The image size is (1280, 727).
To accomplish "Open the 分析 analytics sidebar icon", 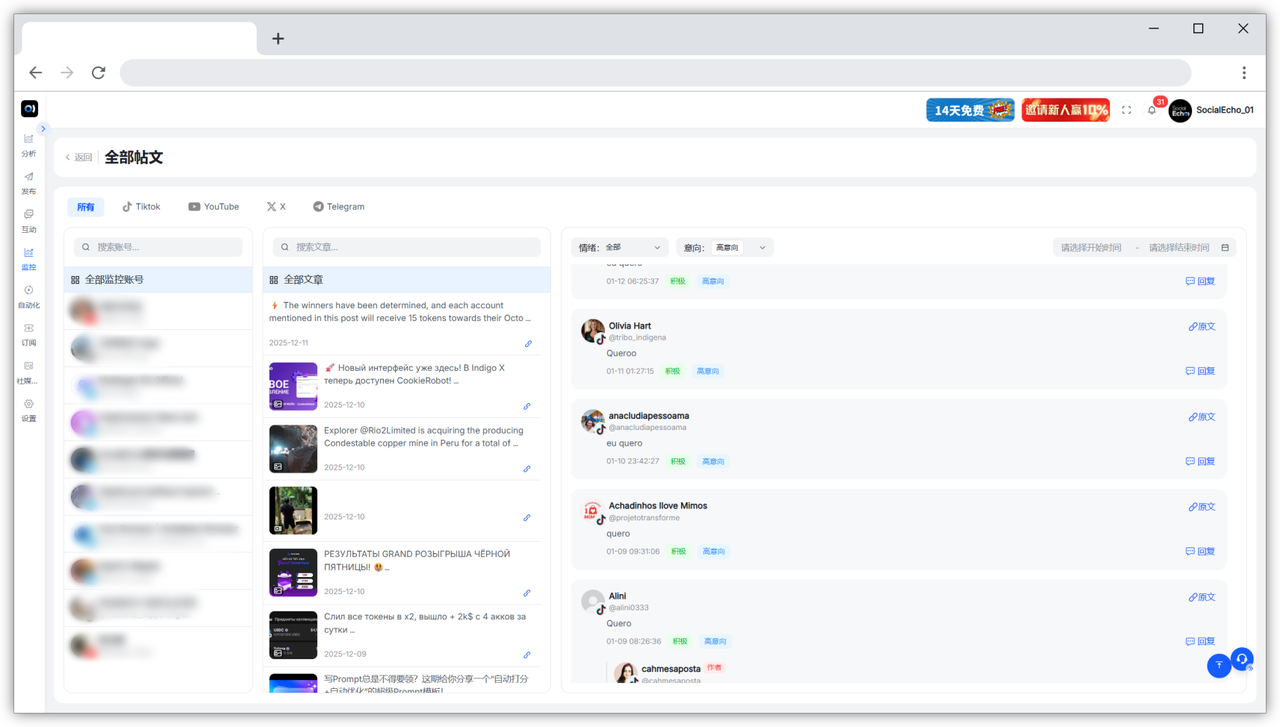I will tap(29, 145).
